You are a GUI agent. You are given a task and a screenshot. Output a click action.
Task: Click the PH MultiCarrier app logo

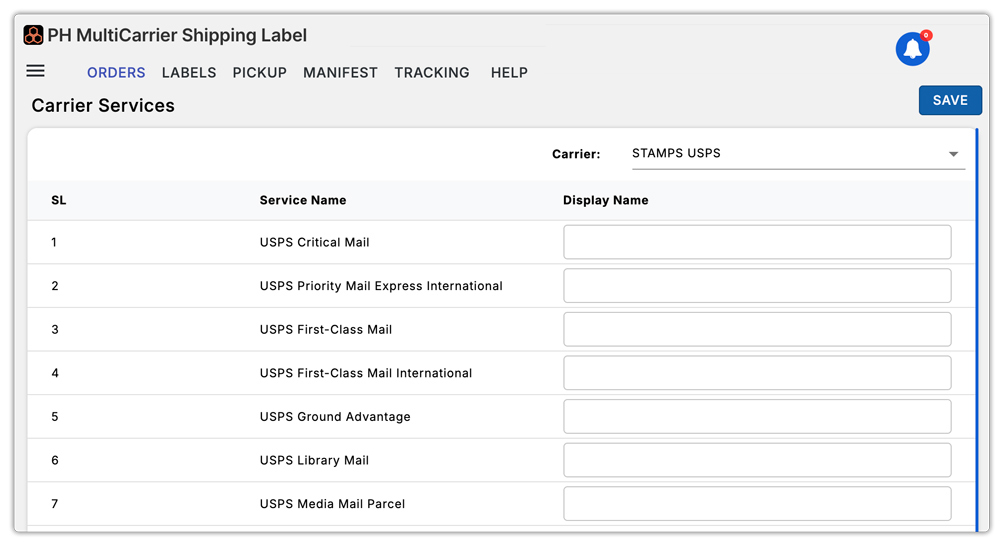coord(33,35)
